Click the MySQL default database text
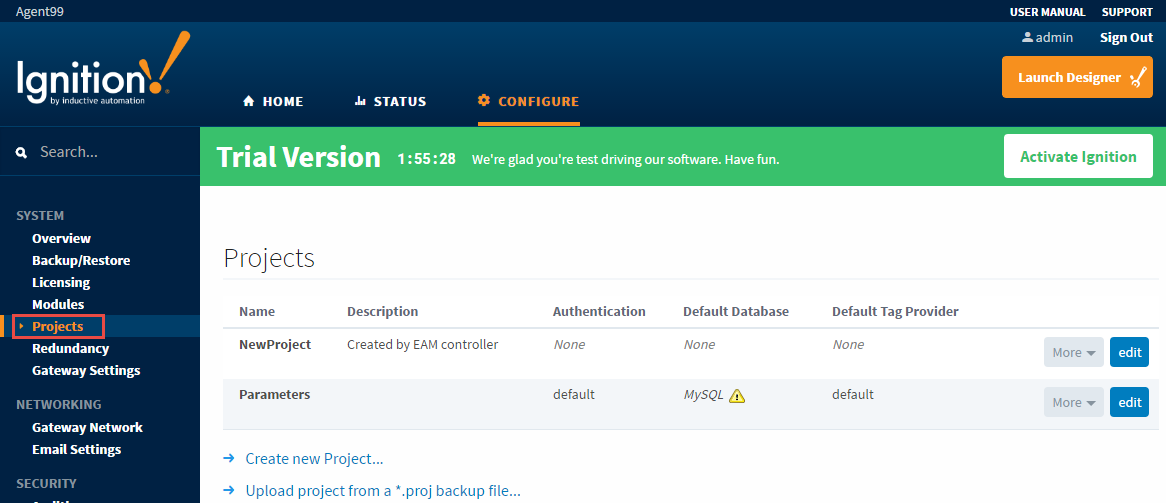This screenshot has width=1166, height=503. pos(703,395)
